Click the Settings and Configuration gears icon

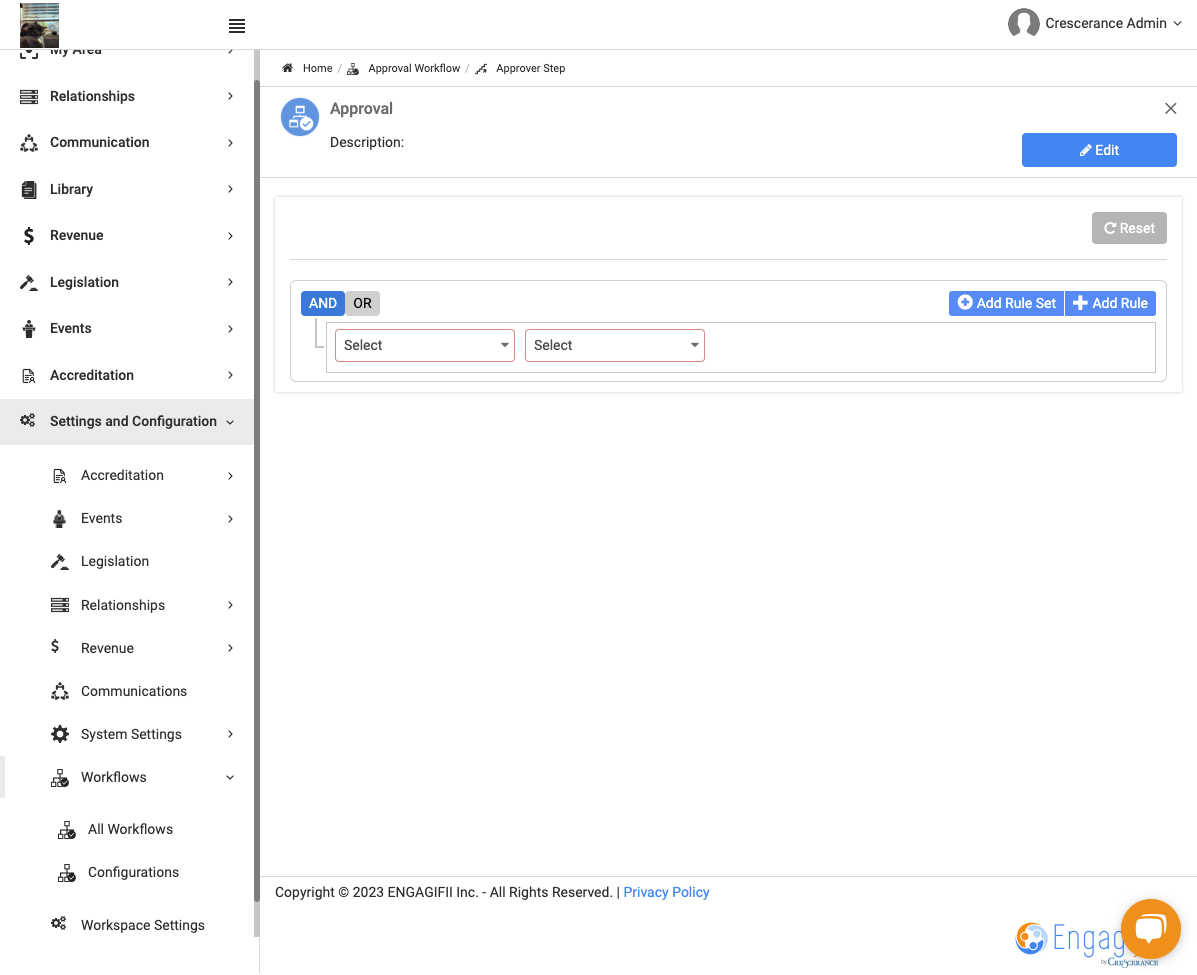[27, 421]
